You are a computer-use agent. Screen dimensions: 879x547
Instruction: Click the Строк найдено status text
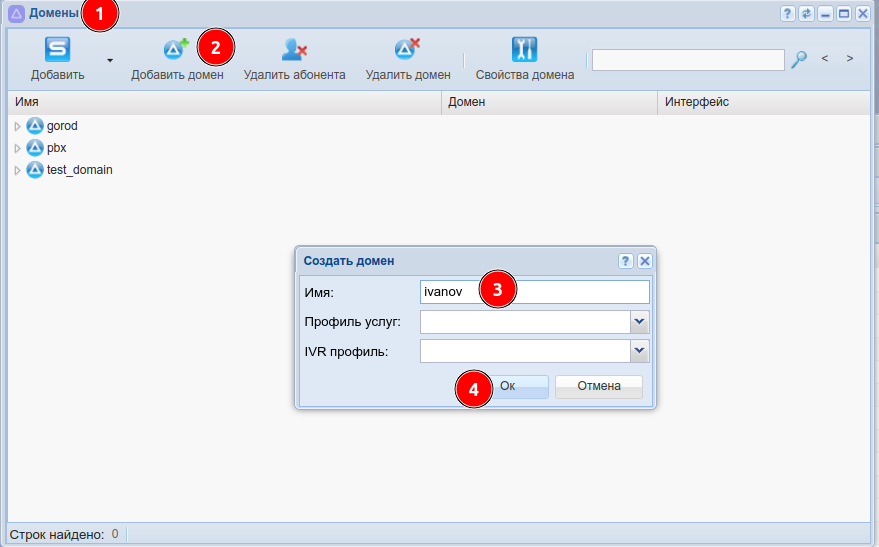[x=57, y=535]
